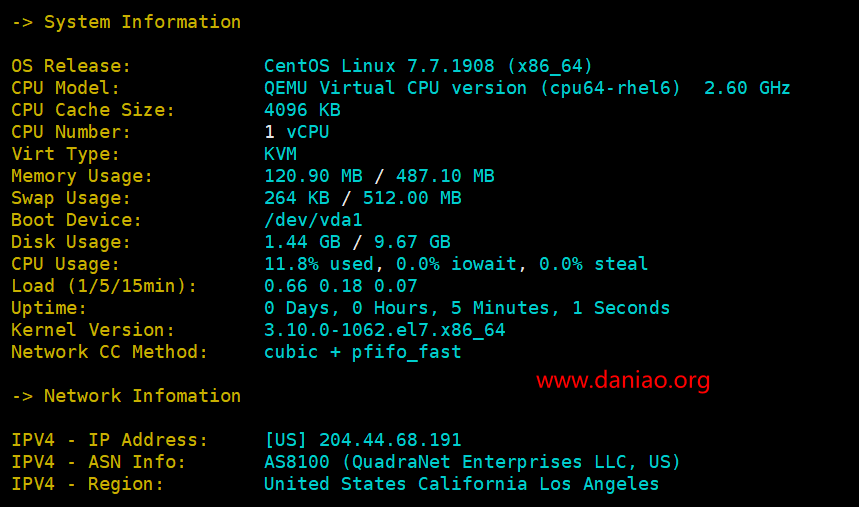Viewport: 859px width, 507px height.
Task: Click the 4096 KB cache size value
Action: click(302, 110)
